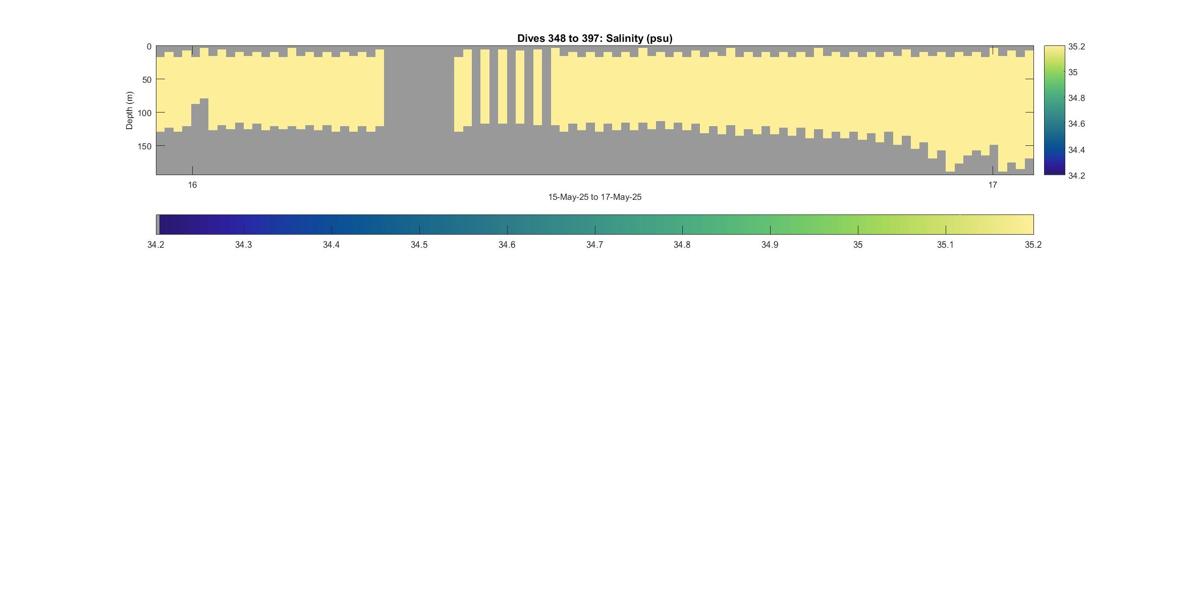Click the horizontal colorbar label '35.1'
The height and width of the screenshot is (611, 1200).
pyautogui.click(x=945, y=245)
